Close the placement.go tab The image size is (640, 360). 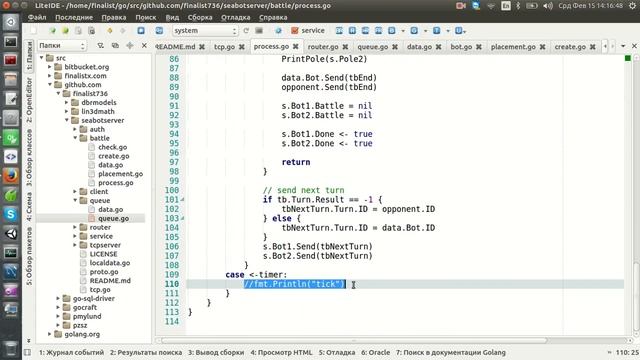pyautogui.click(x=542, y=47)
